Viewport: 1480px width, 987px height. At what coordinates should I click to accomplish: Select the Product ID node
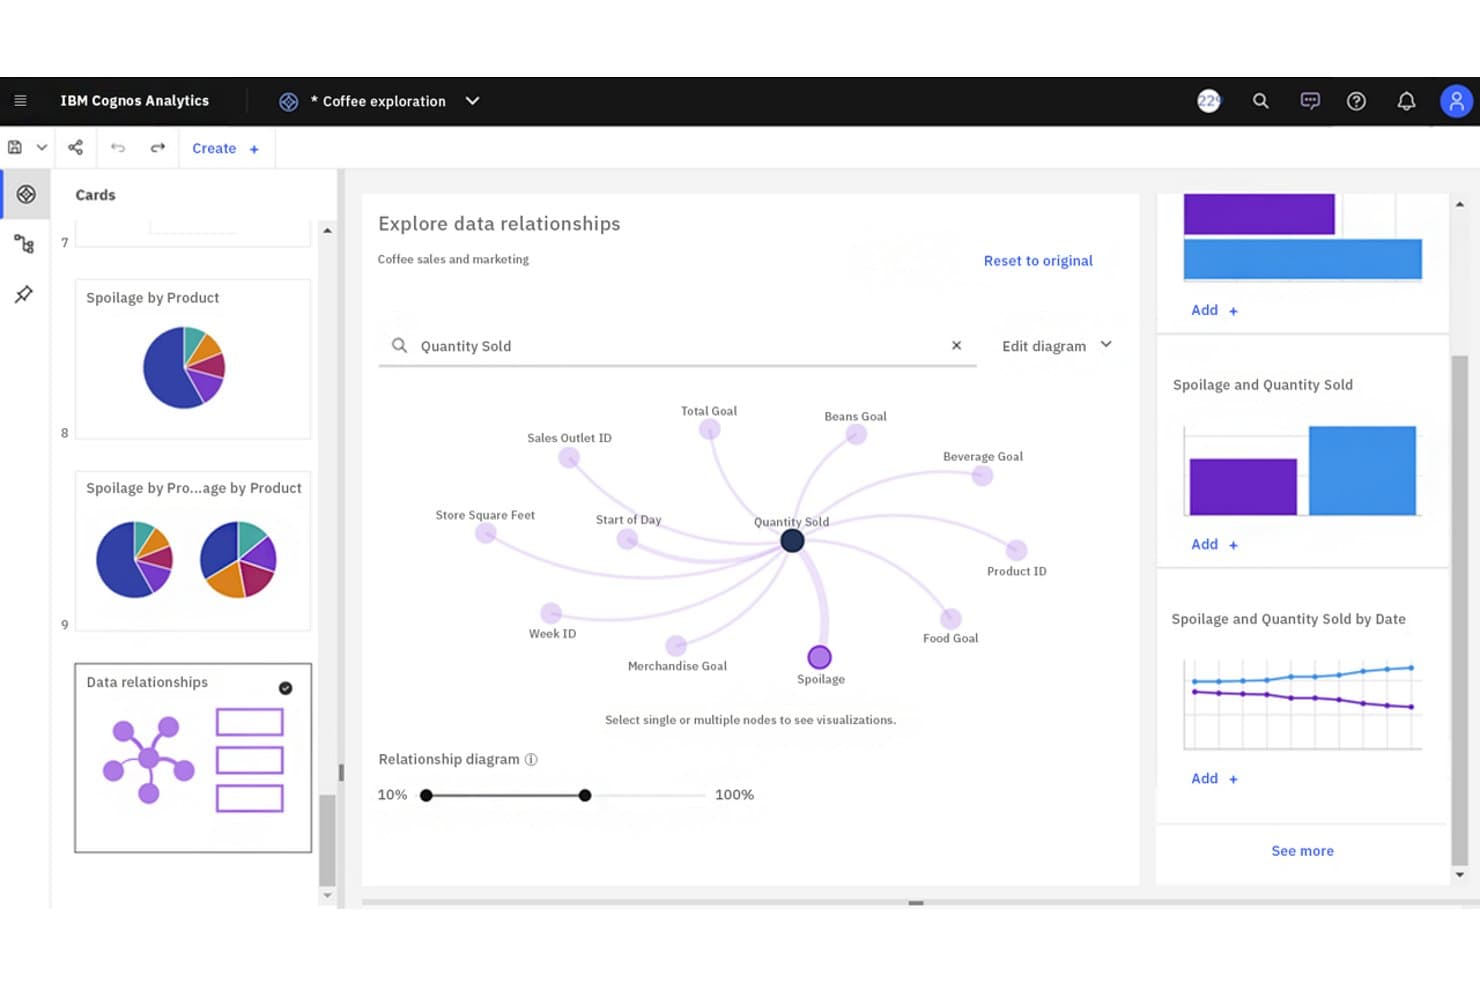coord(1016,550)
